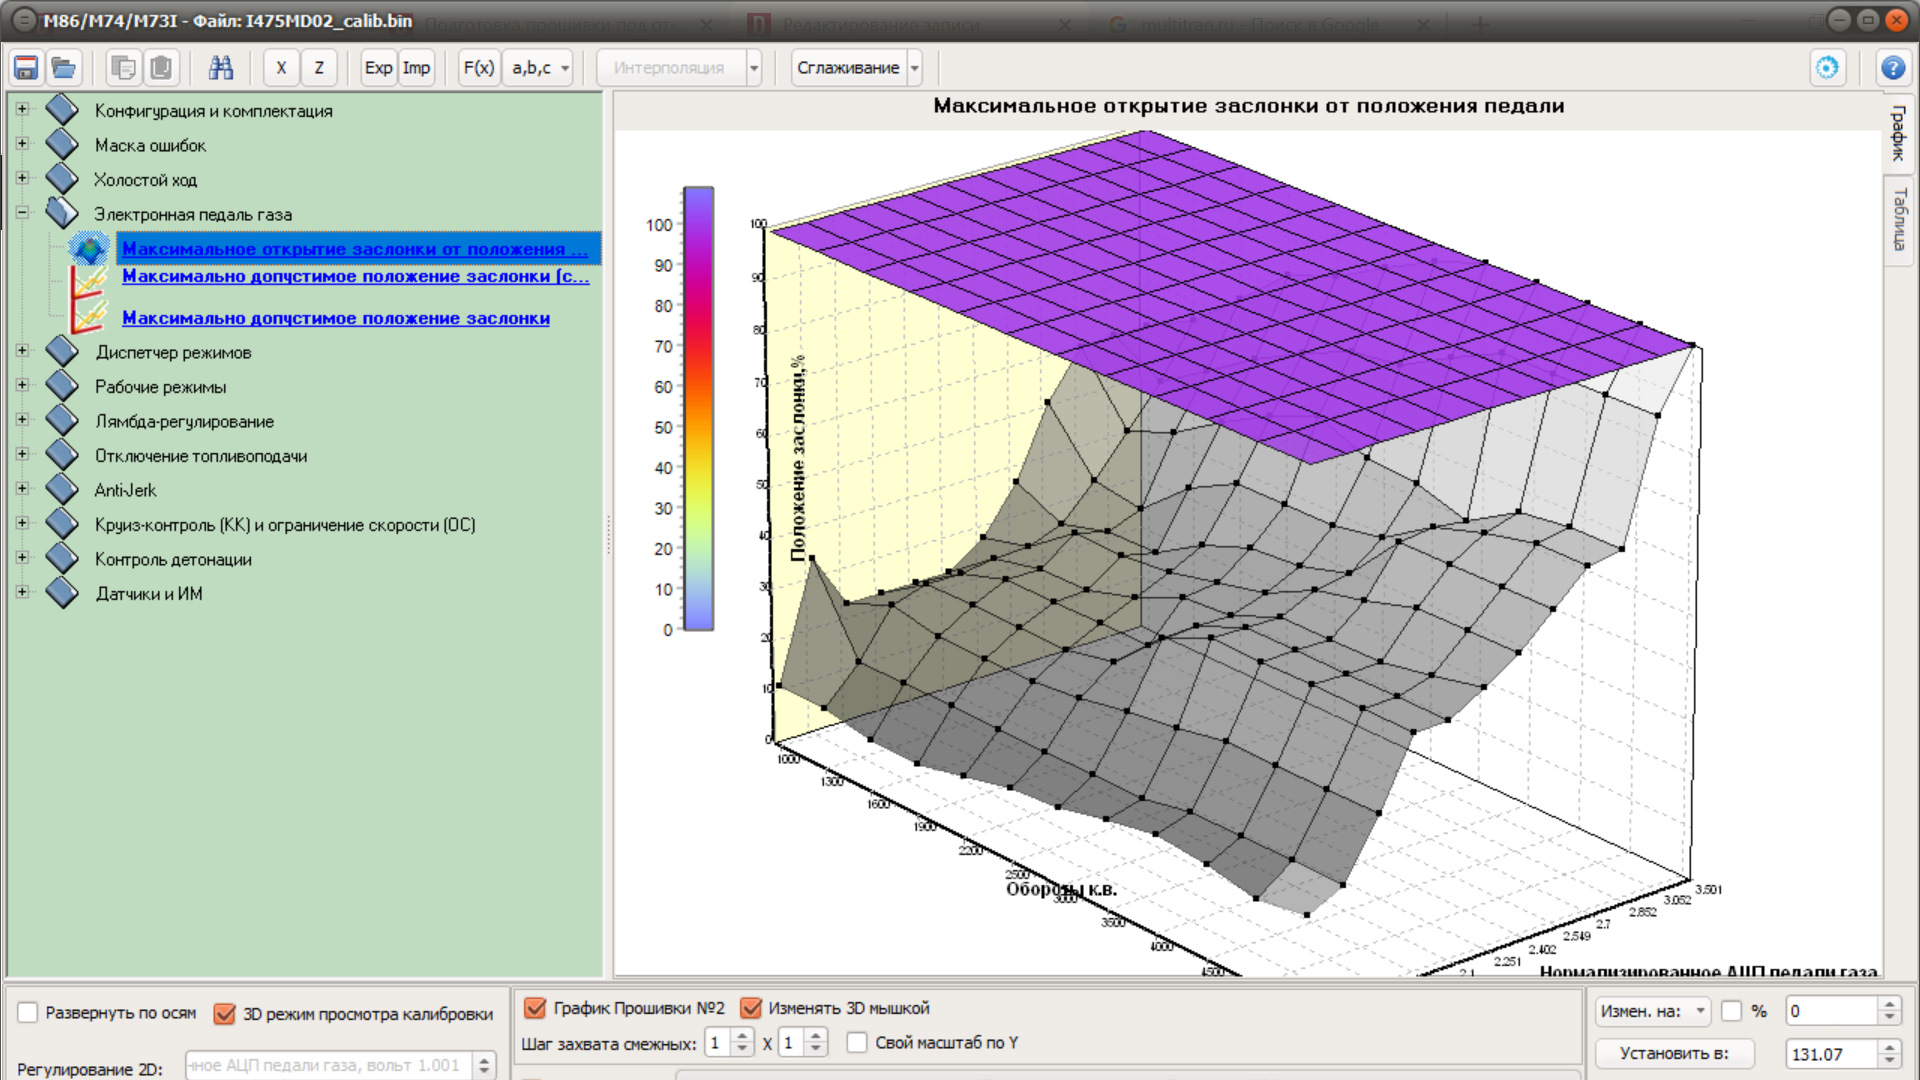Click the Exp export button

pyautogui.click(x=378, y=68)
